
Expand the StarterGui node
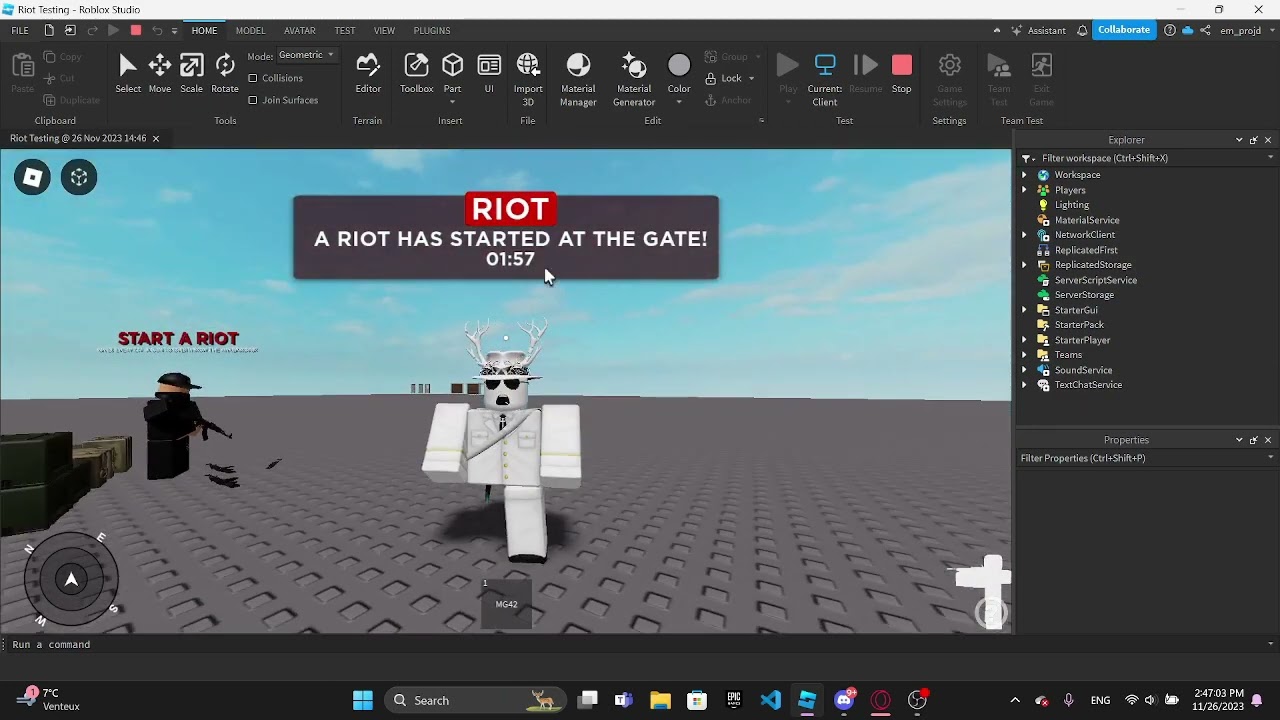(1024, 310)
